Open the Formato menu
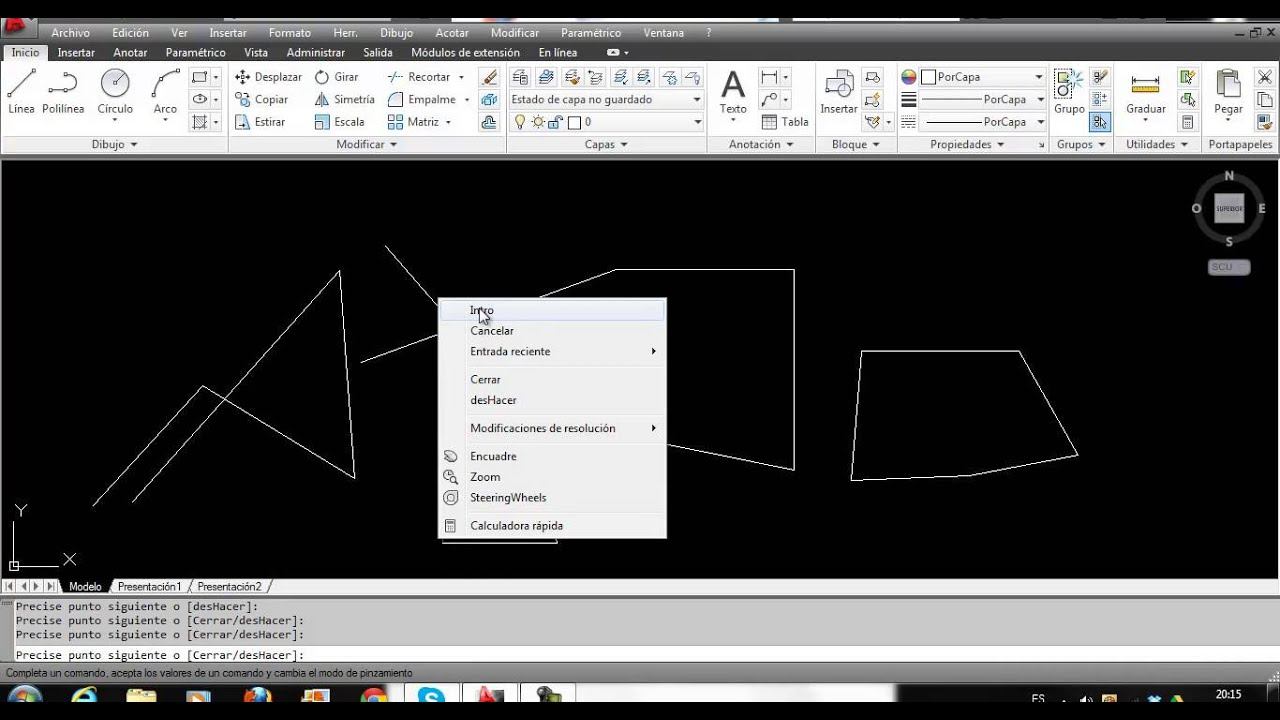This screenshot has height=720, width=1280. pos(290,33)
